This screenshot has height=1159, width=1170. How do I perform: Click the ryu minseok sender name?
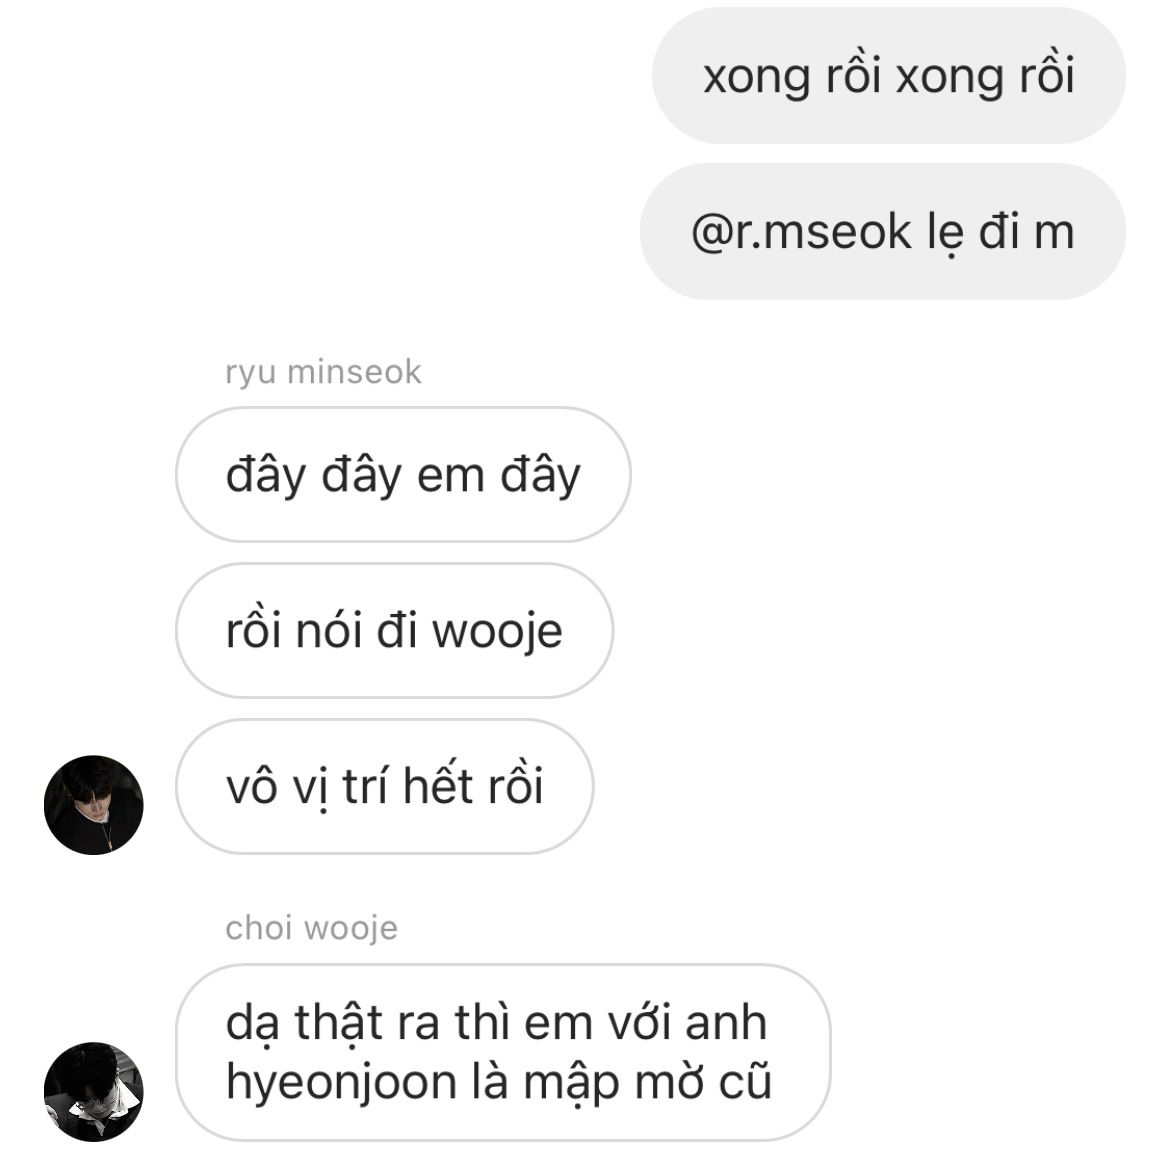[323, 372]
